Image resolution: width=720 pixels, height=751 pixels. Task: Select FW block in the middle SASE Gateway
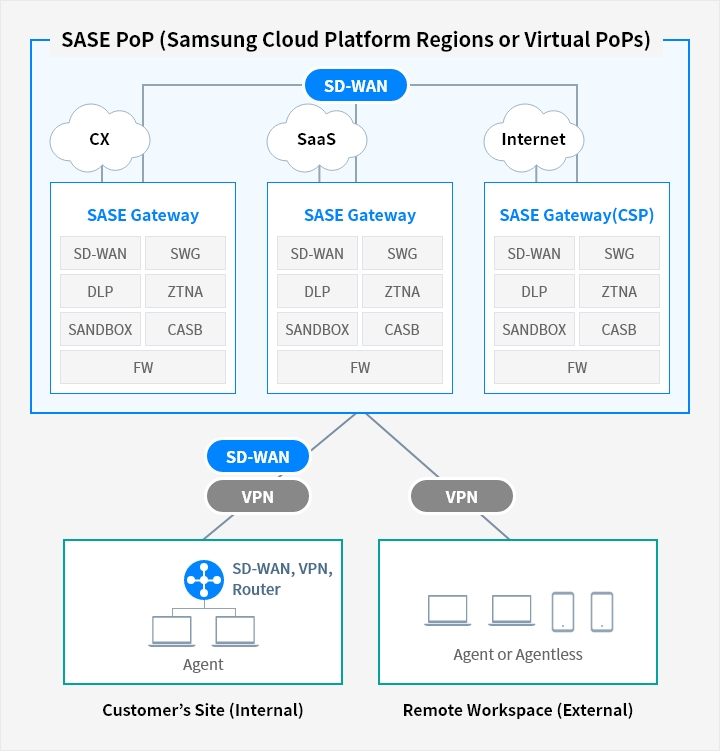click(360, 367)
